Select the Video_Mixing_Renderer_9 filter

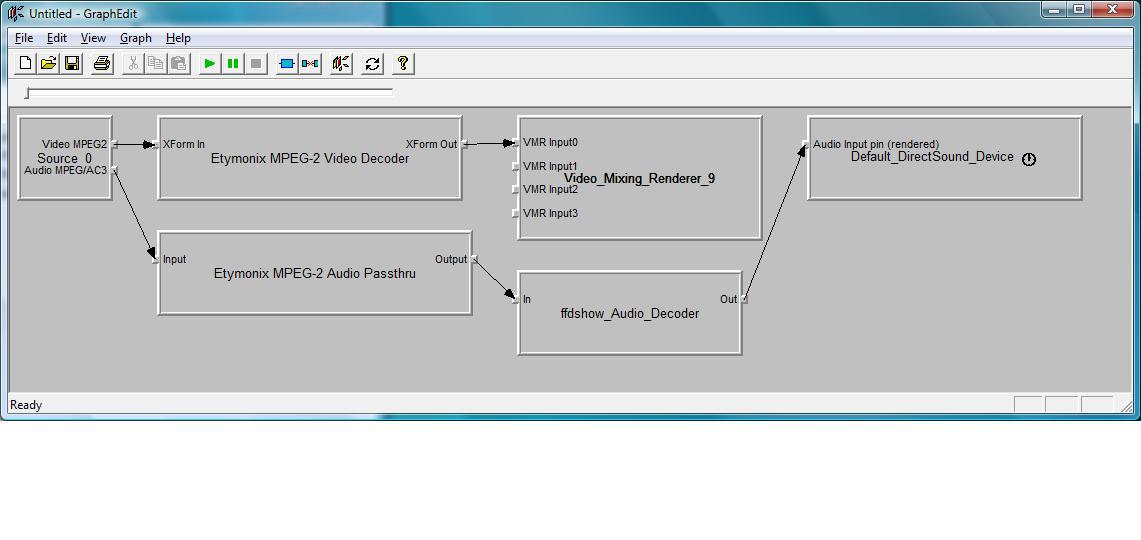pos(640,178)
